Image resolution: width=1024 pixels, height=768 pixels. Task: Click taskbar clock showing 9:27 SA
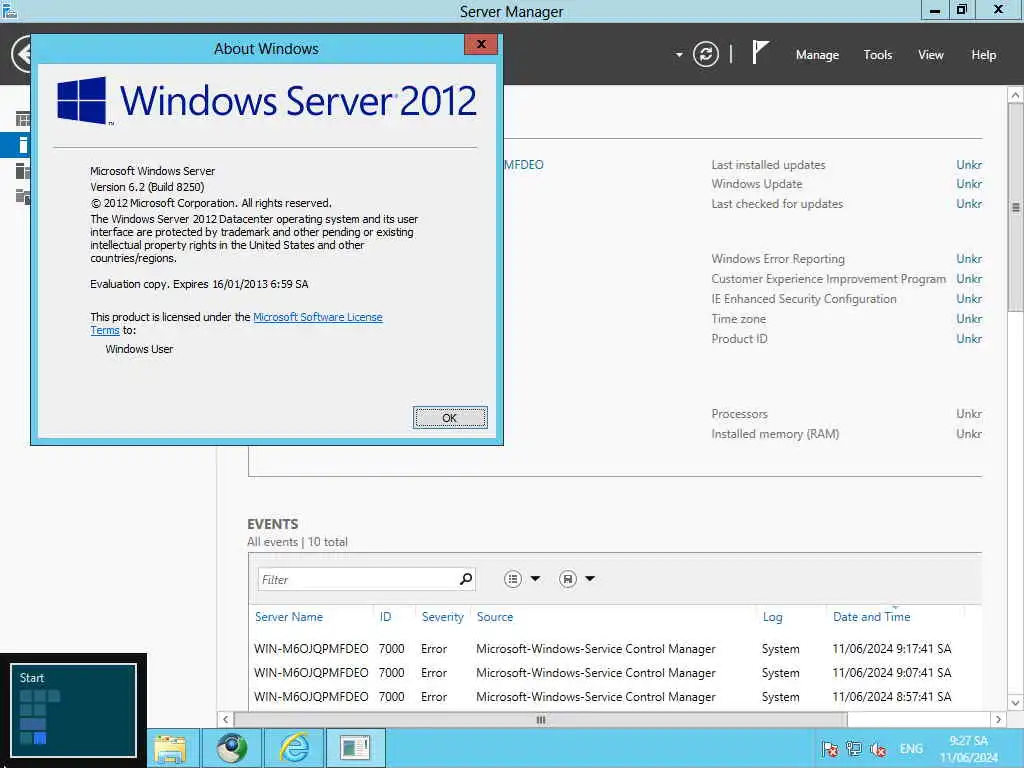pyautogui.click(x=968, y=749)
